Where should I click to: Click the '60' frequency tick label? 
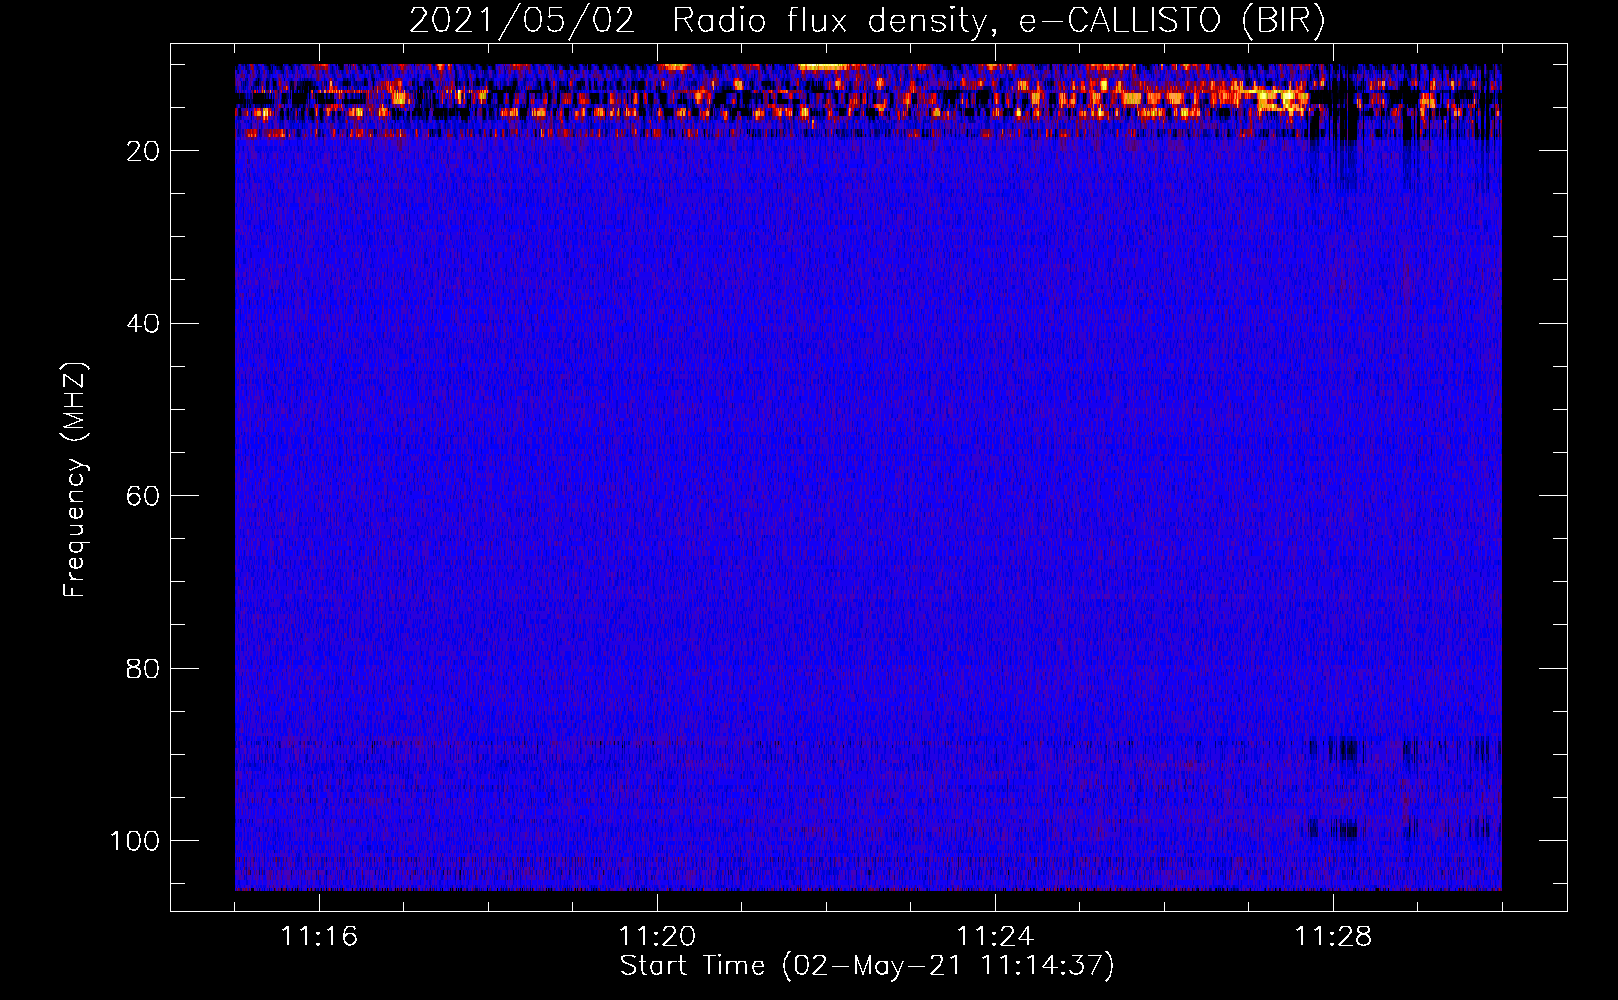pyautogui.click(x=143, y=496)
